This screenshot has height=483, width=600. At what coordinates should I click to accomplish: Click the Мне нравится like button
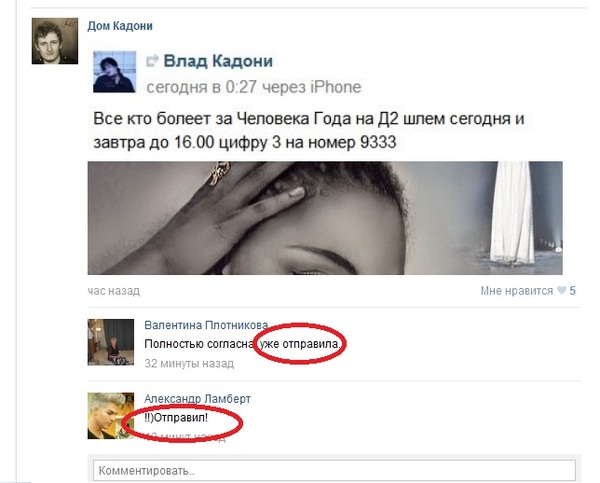point(517,291)
